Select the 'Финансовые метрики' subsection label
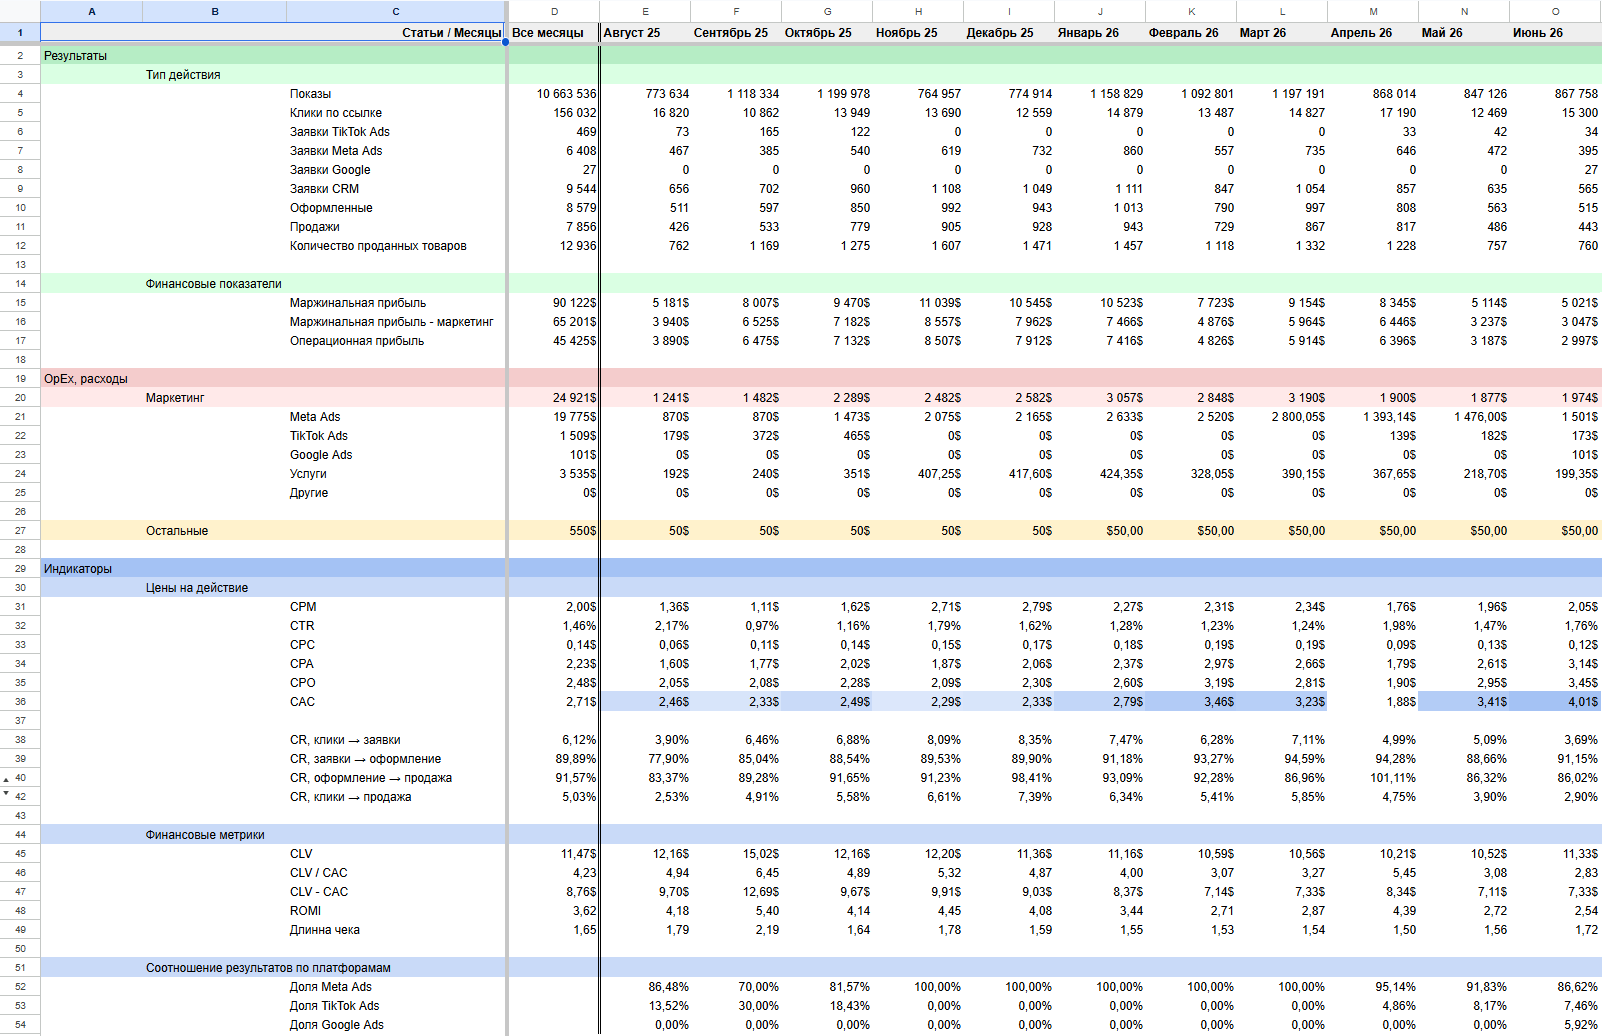 point(205,835)
